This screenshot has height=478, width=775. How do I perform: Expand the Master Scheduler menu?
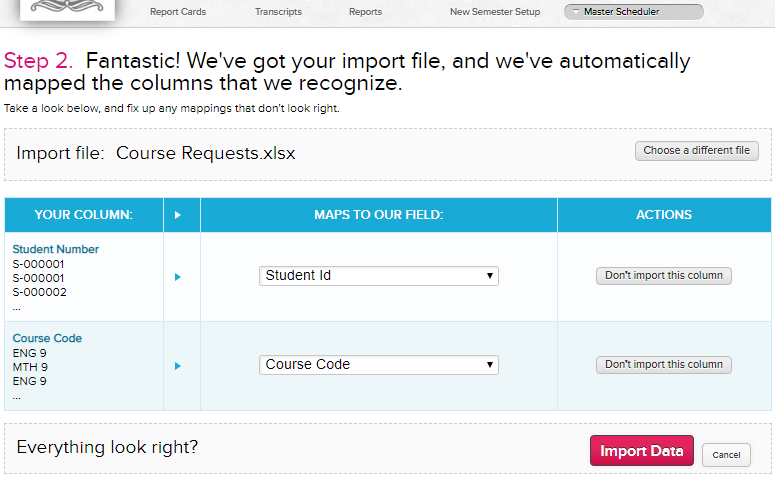coord(634,12)
